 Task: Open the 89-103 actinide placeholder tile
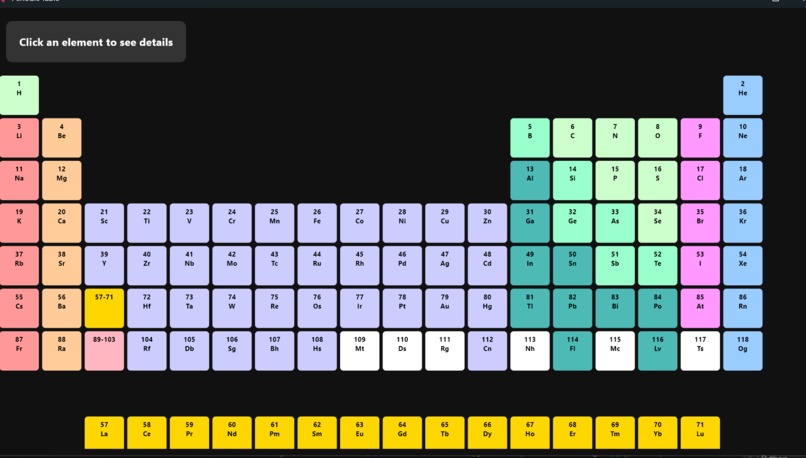coord(104,351)
